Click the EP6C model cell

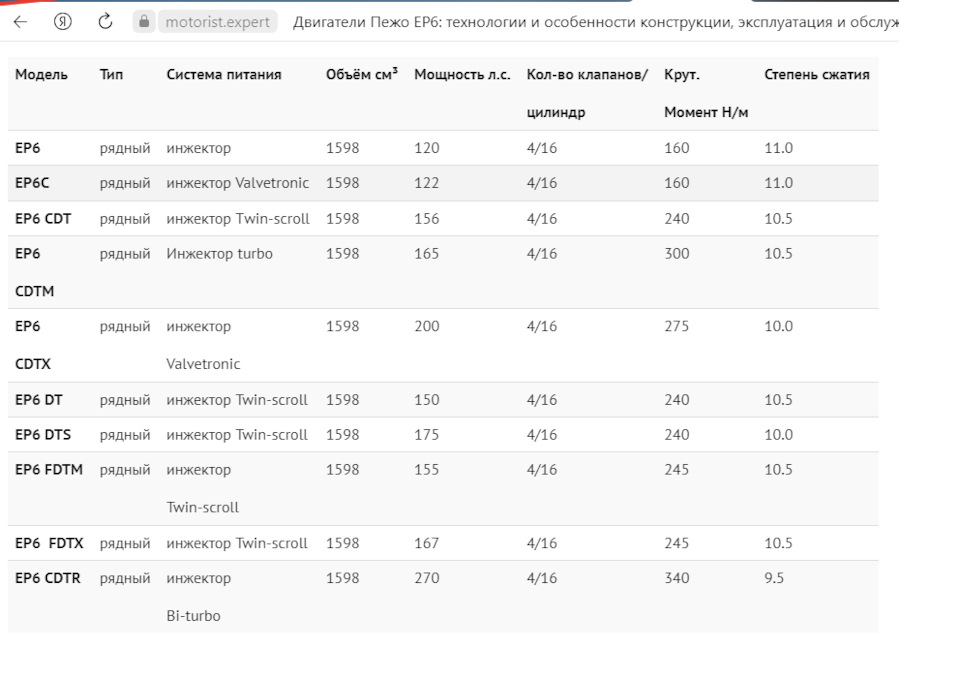pyautogui.click(x=32, y=183)
